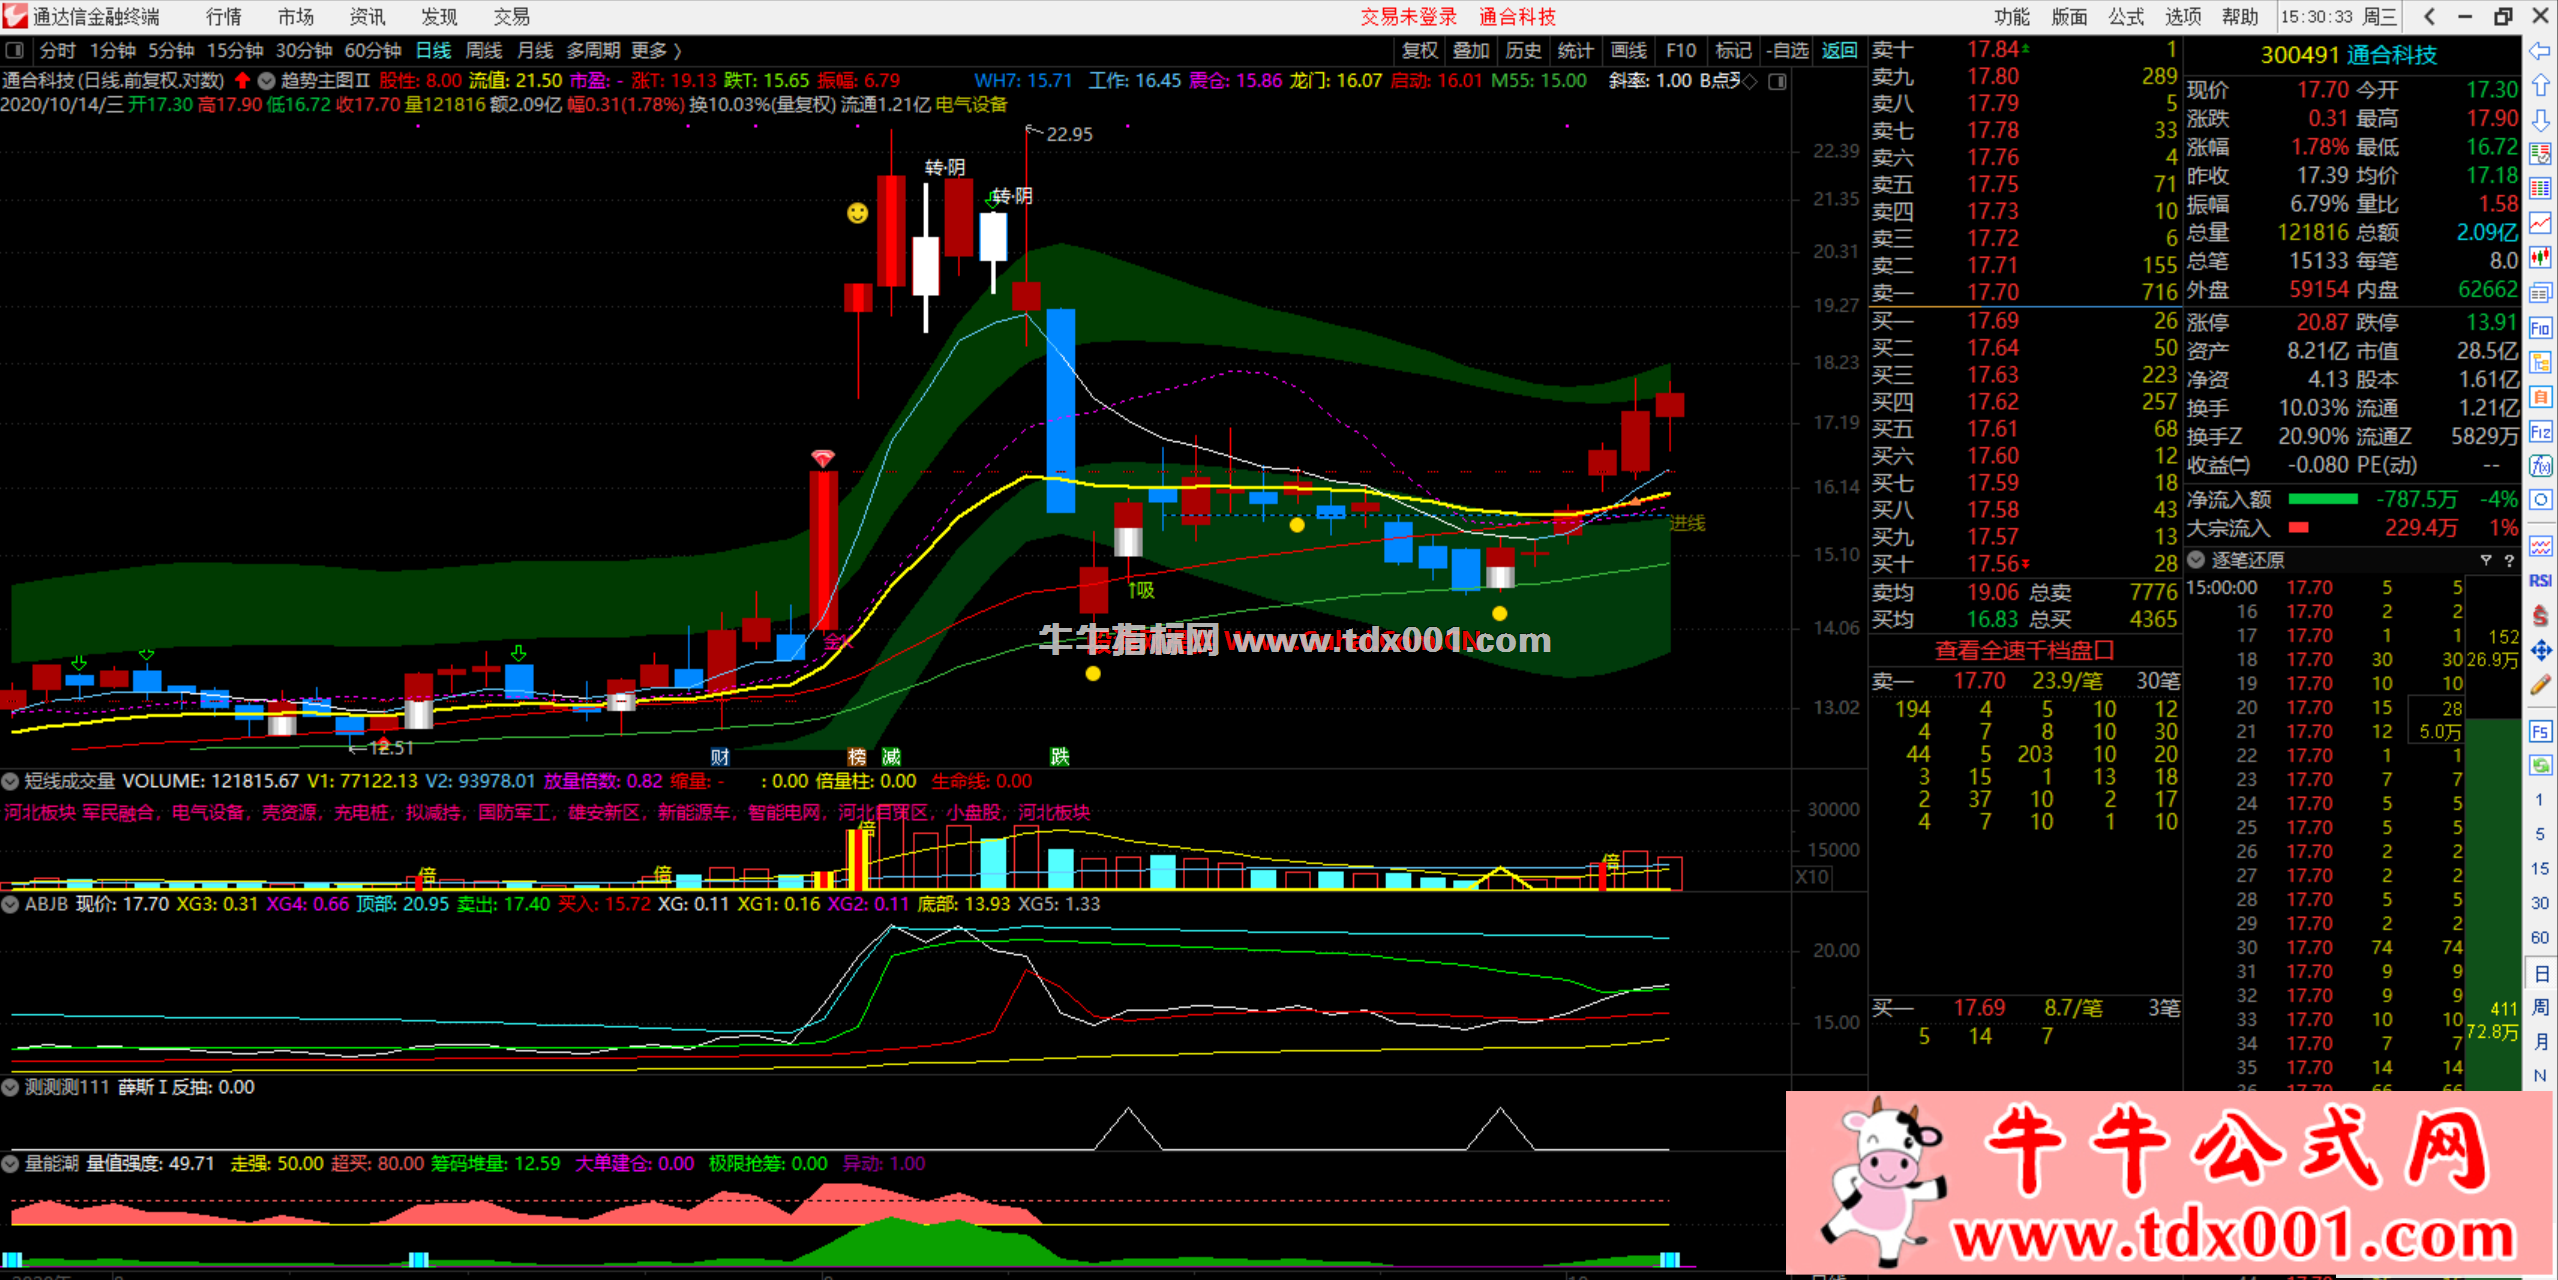Click the 标记 button
This screenshot has width=2558, height=1280.
coord(1734,50)
